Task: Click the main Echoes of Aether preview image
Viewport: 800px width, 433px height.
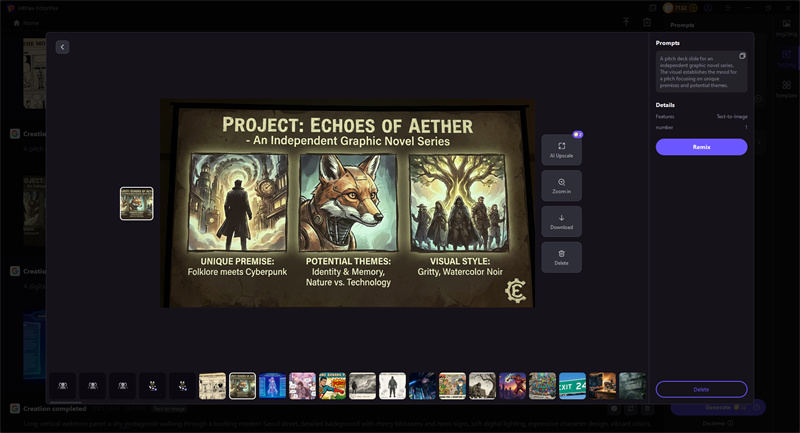Action: (x=347, y=203)
